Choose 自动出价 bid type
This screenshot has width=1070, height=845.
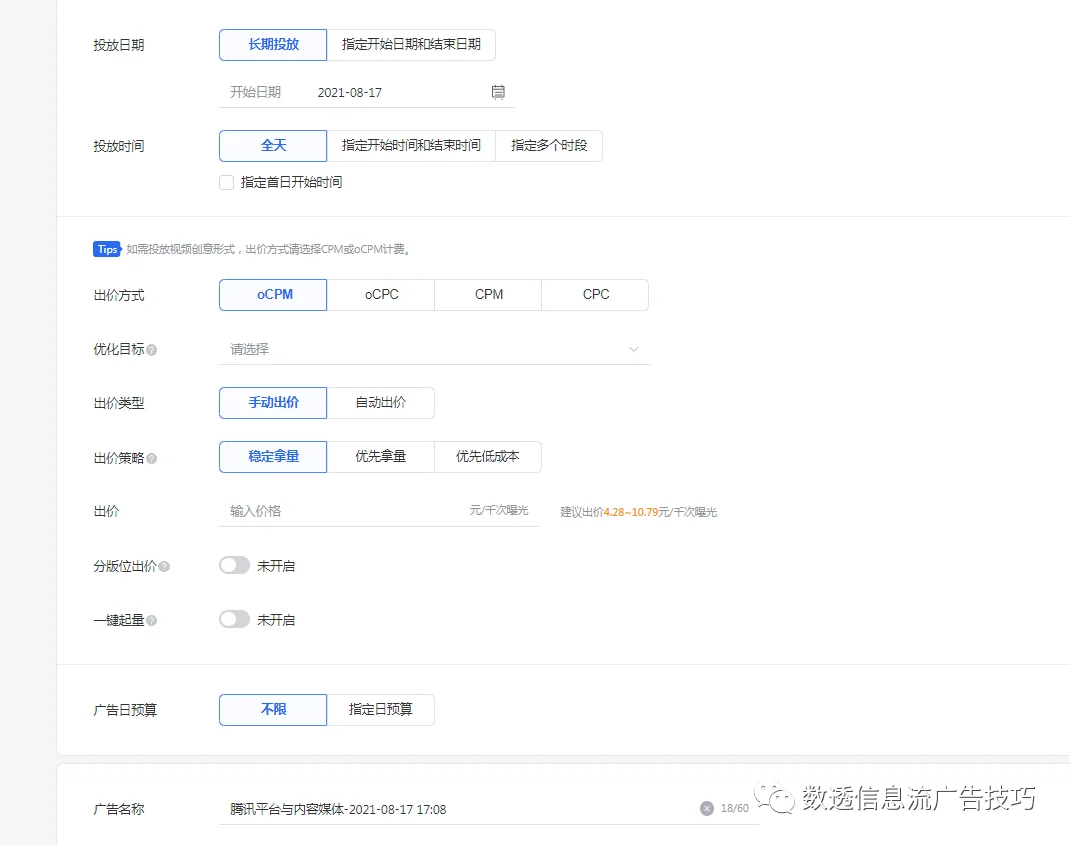pos(381,403)
